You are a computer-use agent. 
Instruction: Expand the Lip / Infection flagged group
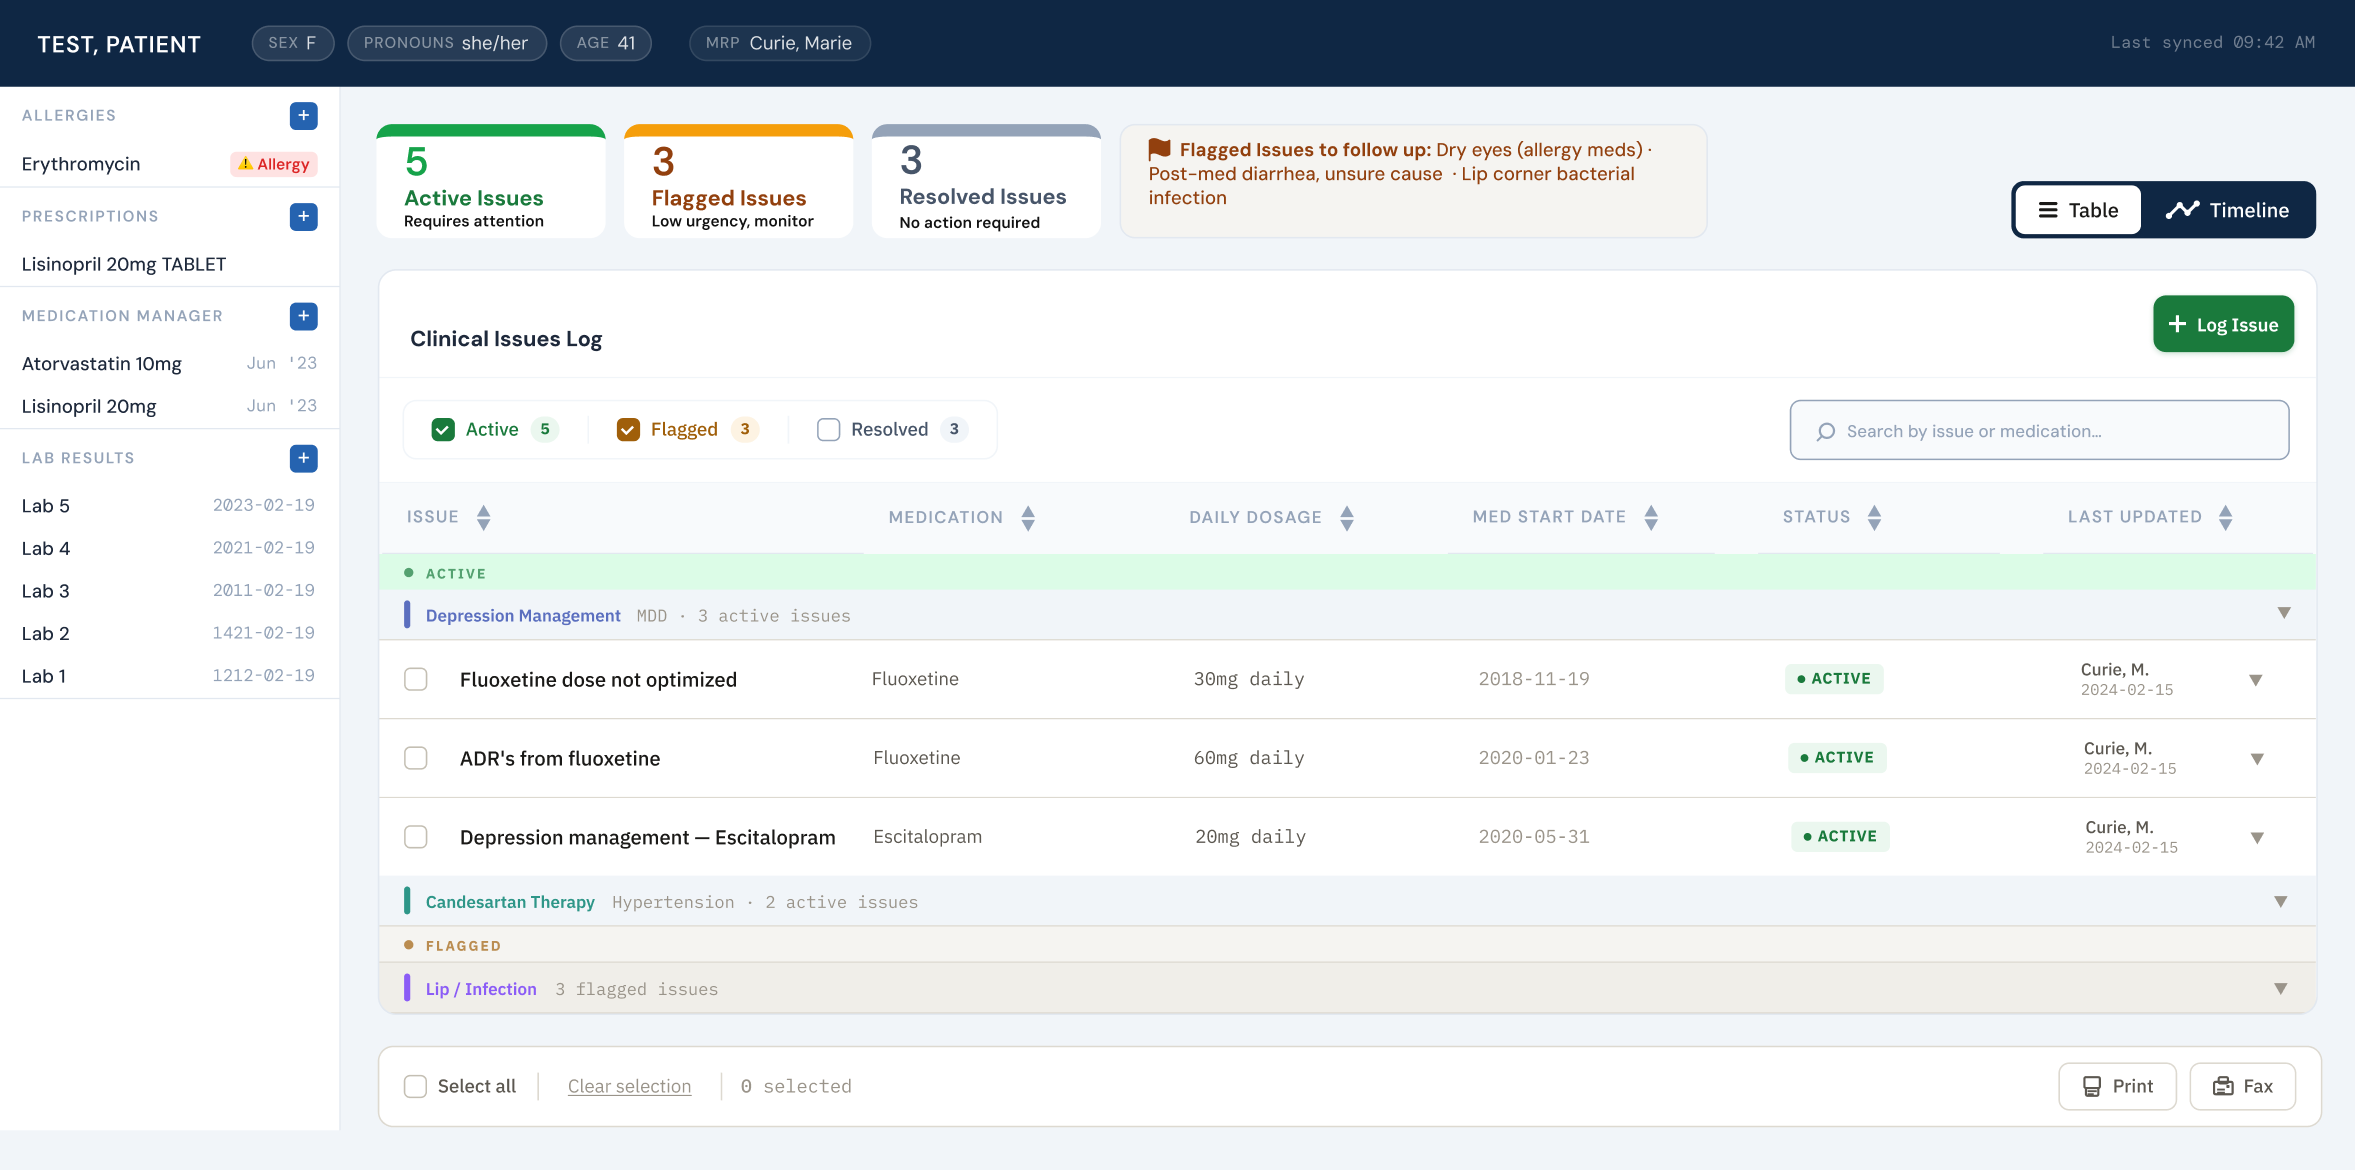coord(2280,989)
